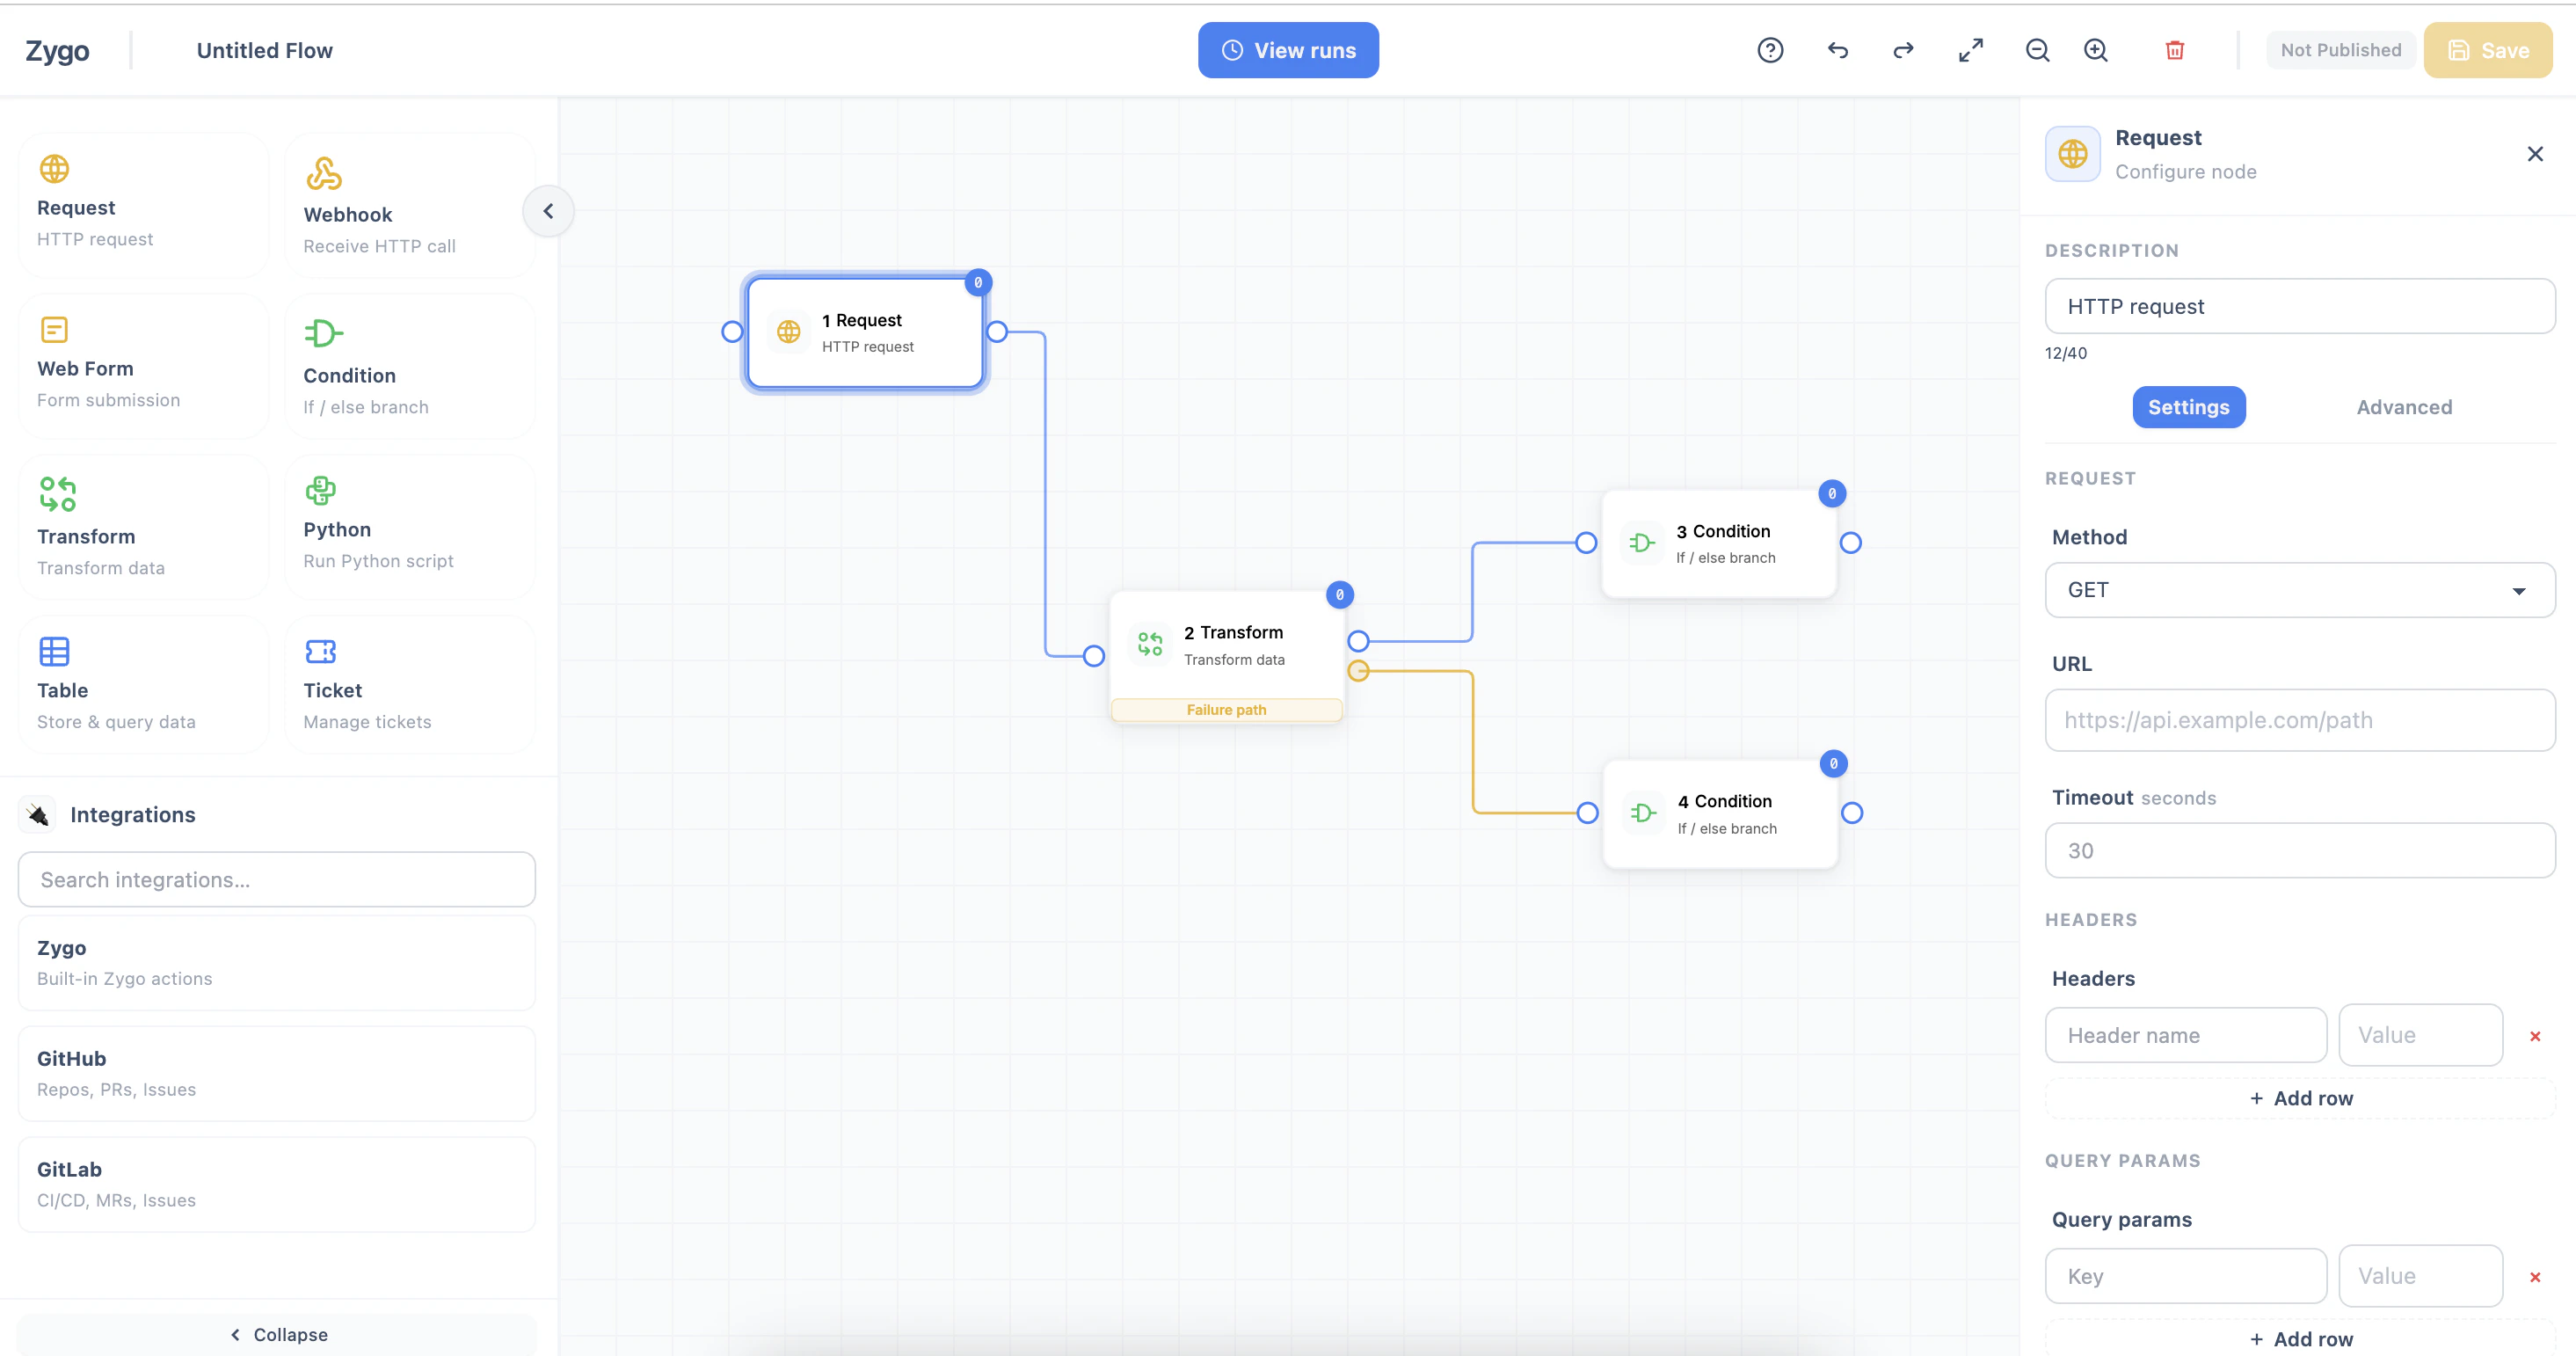Select the Webhook node in palette

coord(409,206)
